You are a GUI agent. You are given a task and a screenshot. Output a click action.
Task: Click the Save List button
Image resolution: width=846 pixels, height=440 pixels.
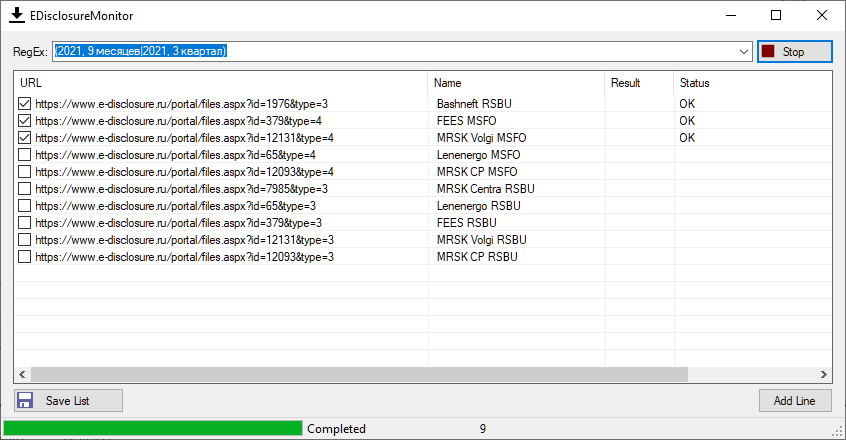click(69, 401)
